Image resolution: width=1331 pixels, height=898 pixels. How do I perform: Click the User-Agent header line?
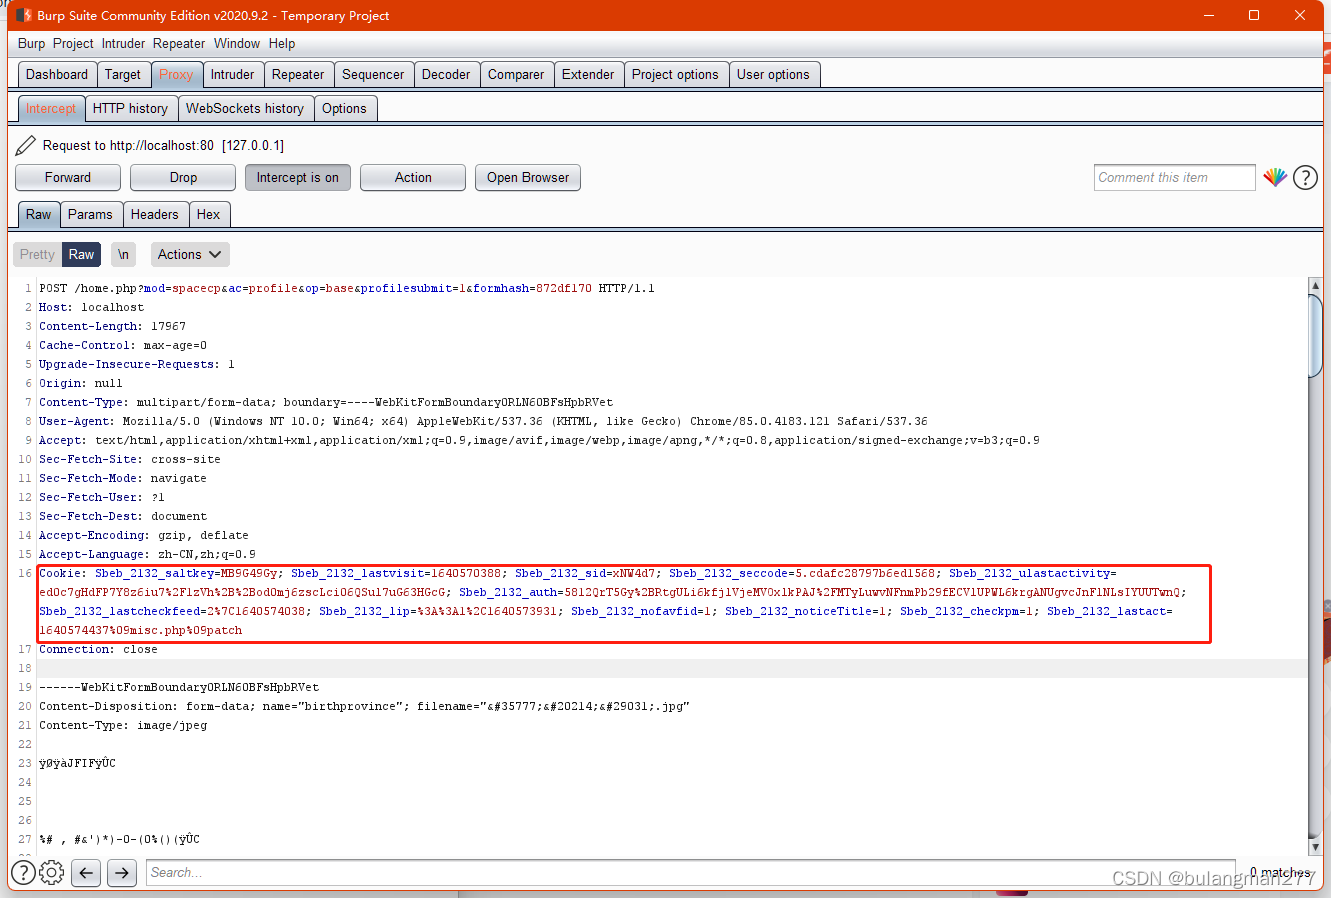pyautogui.click(x=483, y=421)
